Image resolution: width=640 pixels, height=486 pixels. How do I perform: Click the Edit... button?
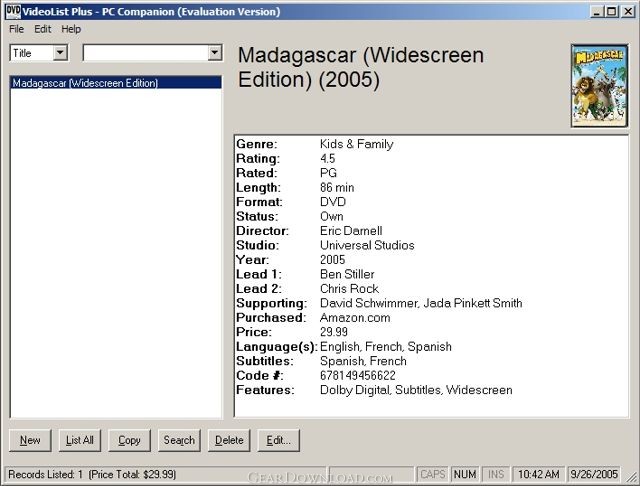[x=279, y=440]
